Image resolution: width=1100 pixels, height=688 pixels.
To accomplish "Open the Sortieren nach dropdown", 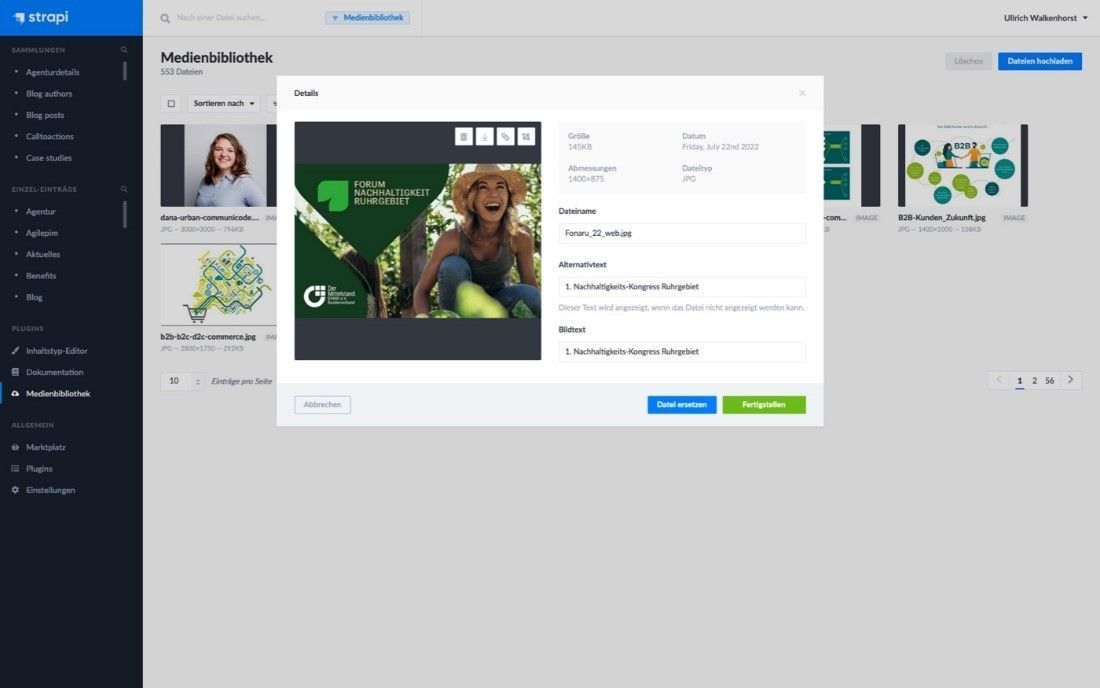I will coord(221,103).
